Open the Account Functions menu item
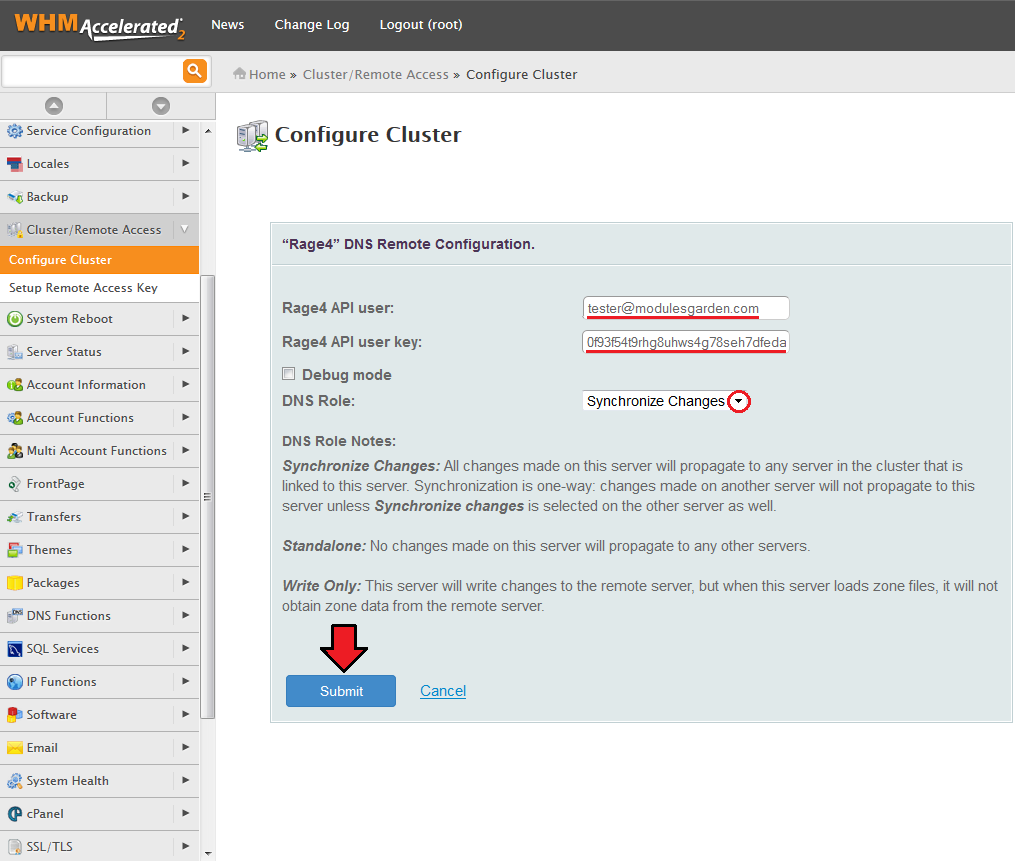Viewport: 1015px width, 861px height. [80, 418]
